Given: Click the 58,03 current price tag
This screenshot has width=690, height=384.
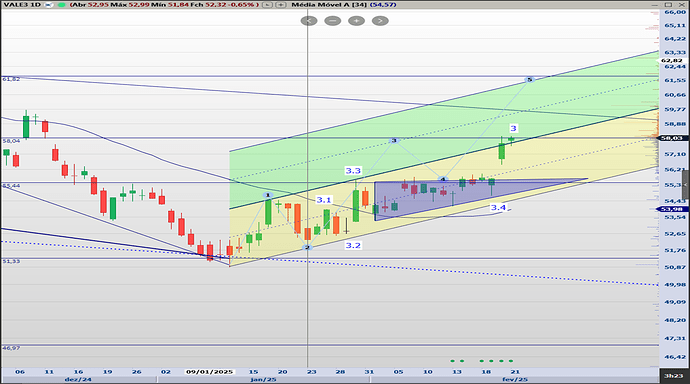Looking at the screenshot, I should coord(672,138).
